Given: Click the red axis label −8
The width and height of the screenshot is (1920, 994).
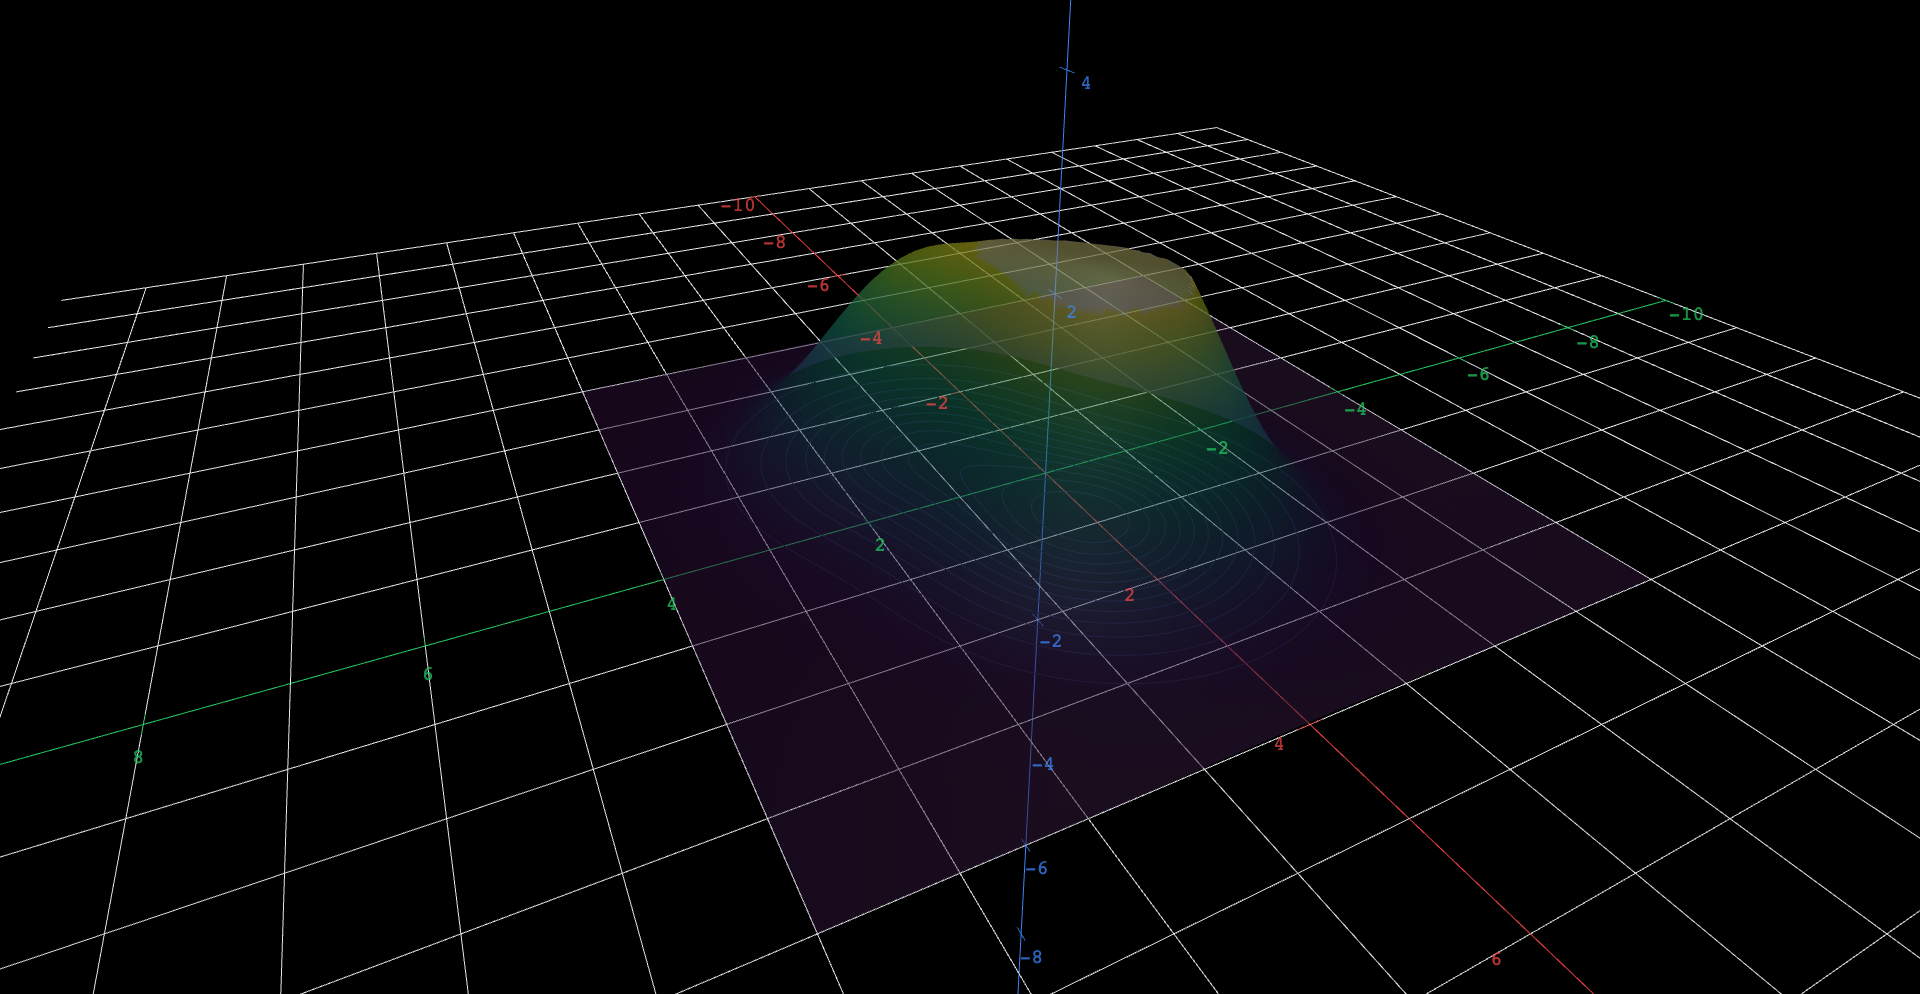Looking at the screenshot, I should (x=774, y=242).
